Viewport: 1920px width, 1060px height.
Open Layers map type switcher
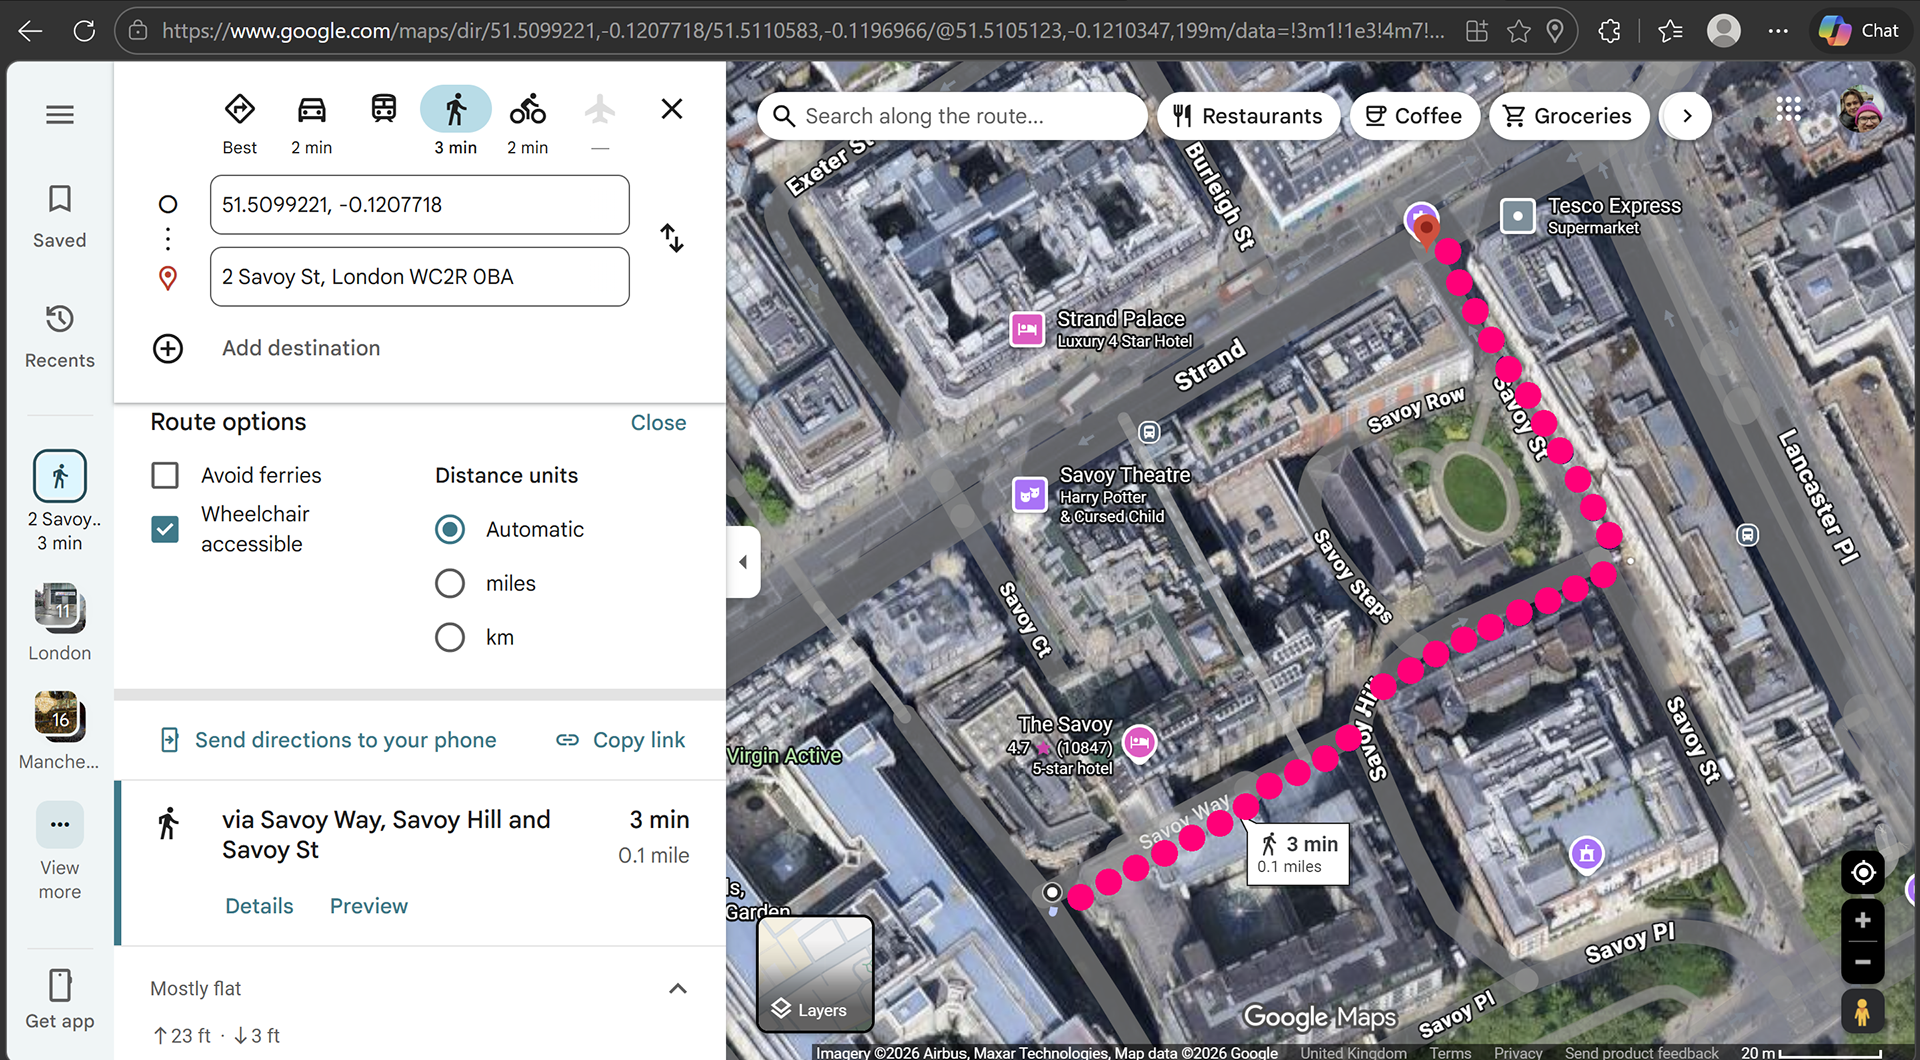click(816, 975)
